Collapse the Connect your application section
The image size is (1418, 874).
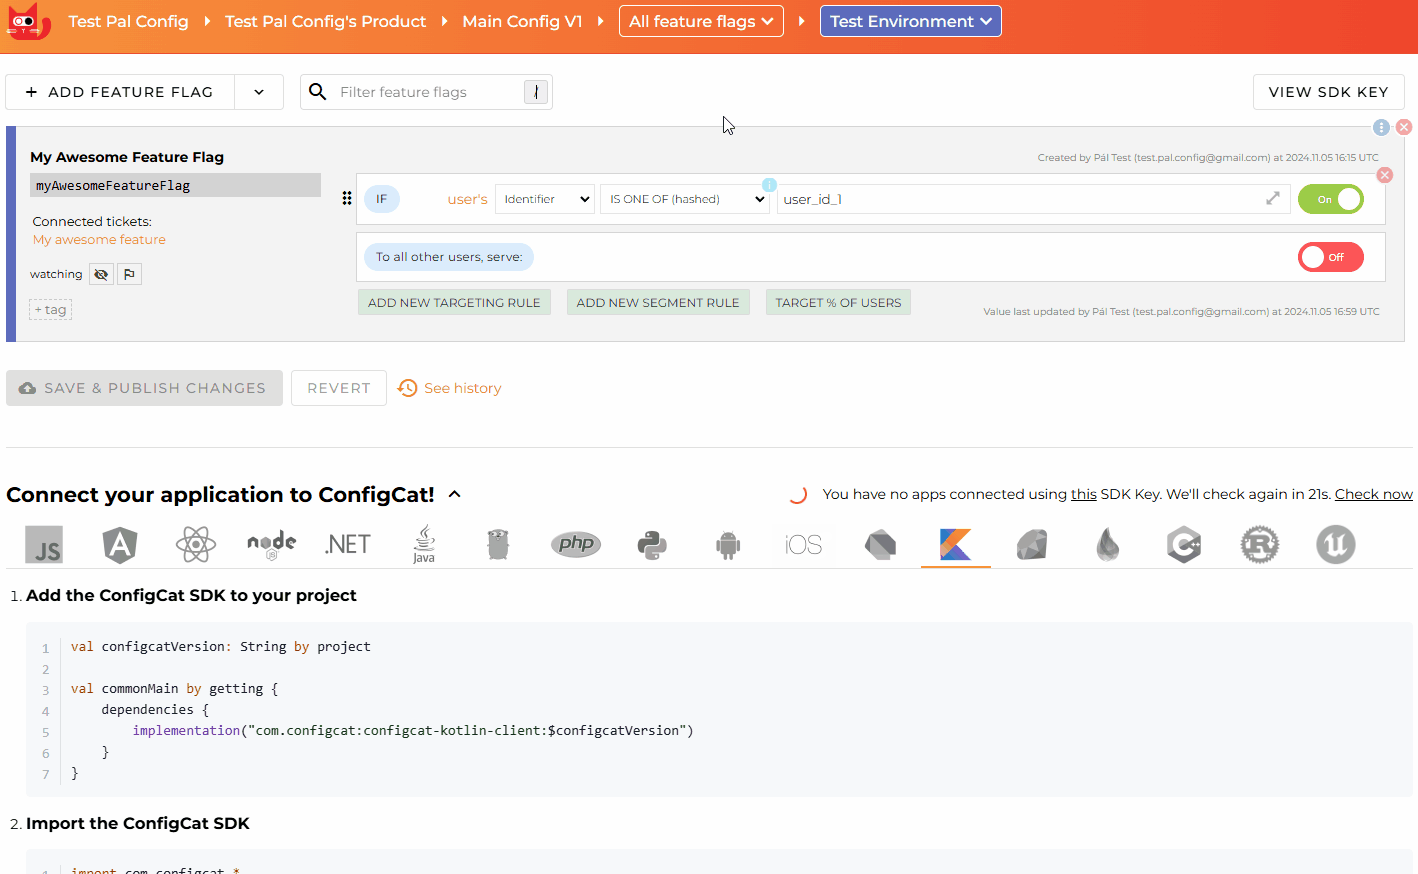455,493
